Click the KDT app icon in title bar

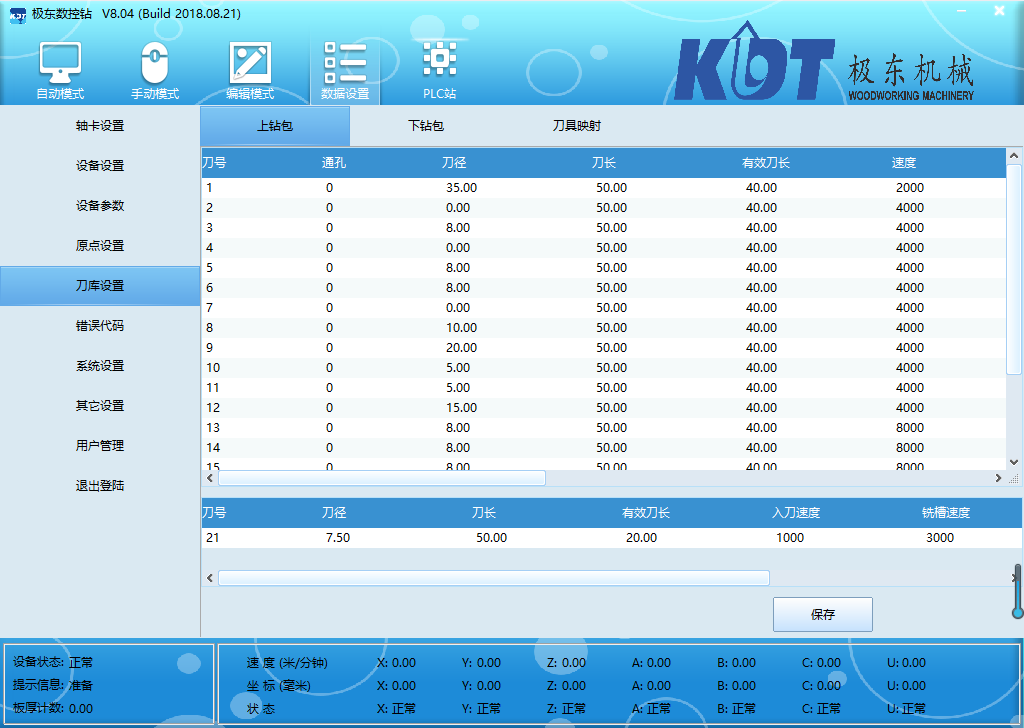pyautogui.click(x=17, y=12)
